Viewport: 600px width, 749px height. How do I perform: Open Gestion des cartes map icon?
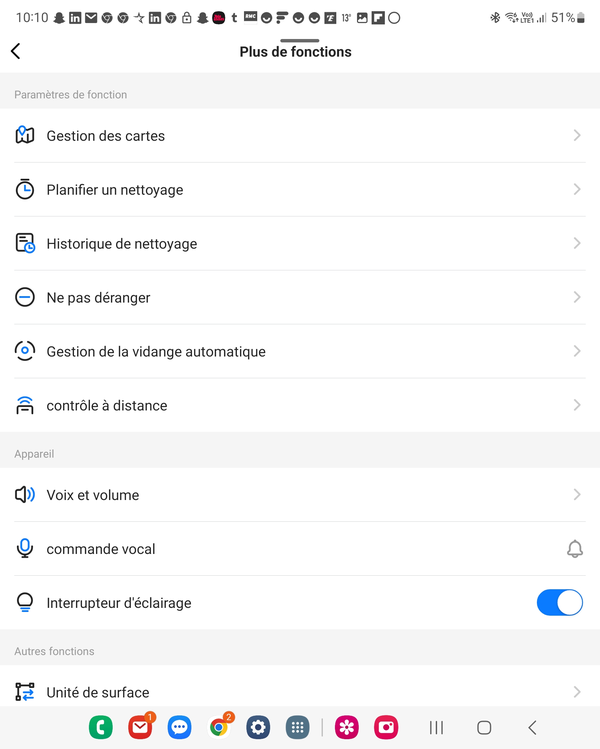pos(25,135)
